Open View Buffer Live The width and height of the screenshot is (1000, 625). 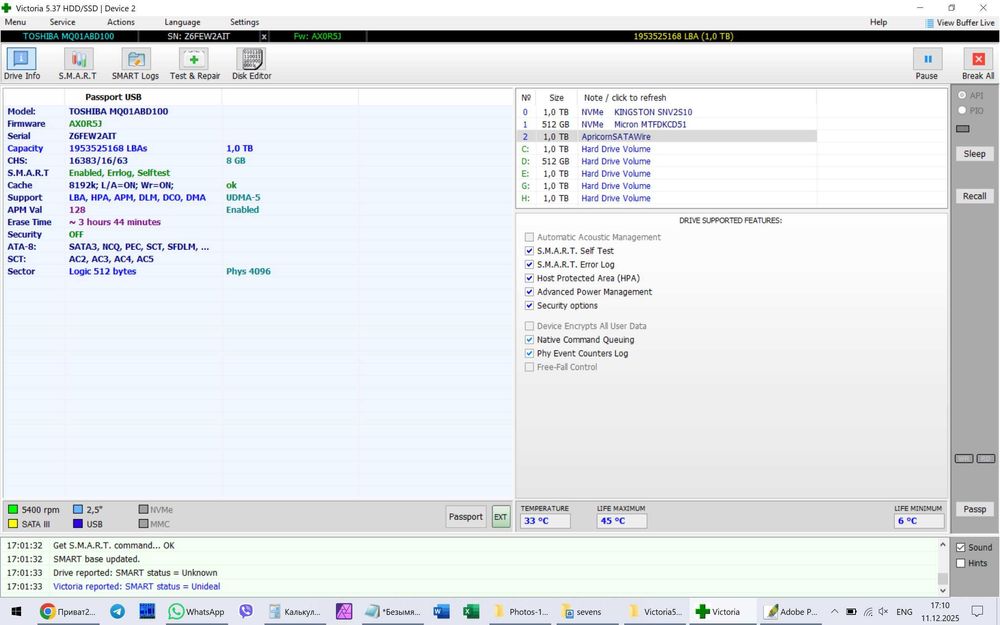tap(960, 22)
